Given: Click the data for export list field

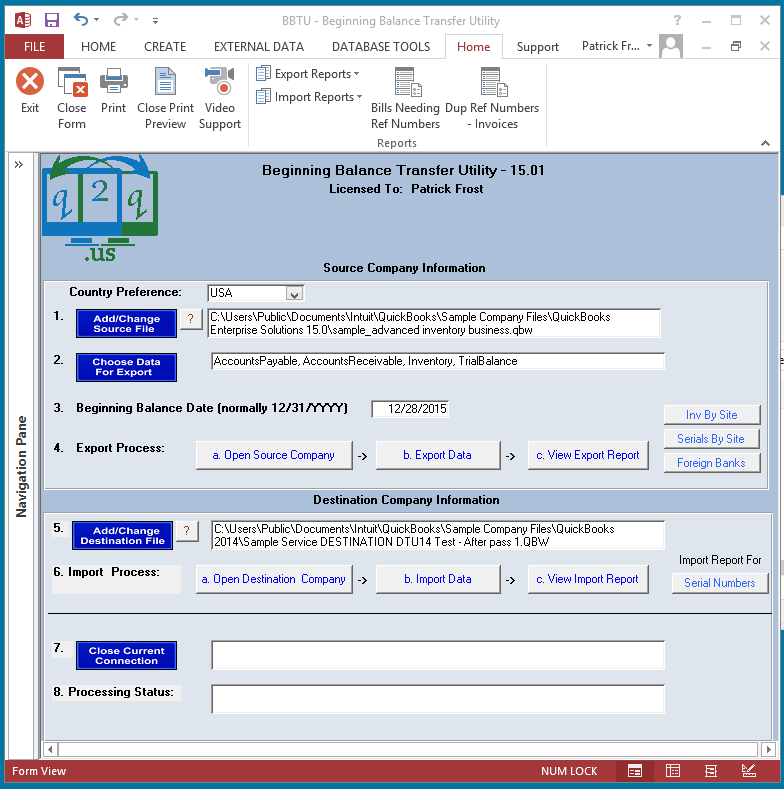Looking at the screenshot, I should (x=438, y=361).
